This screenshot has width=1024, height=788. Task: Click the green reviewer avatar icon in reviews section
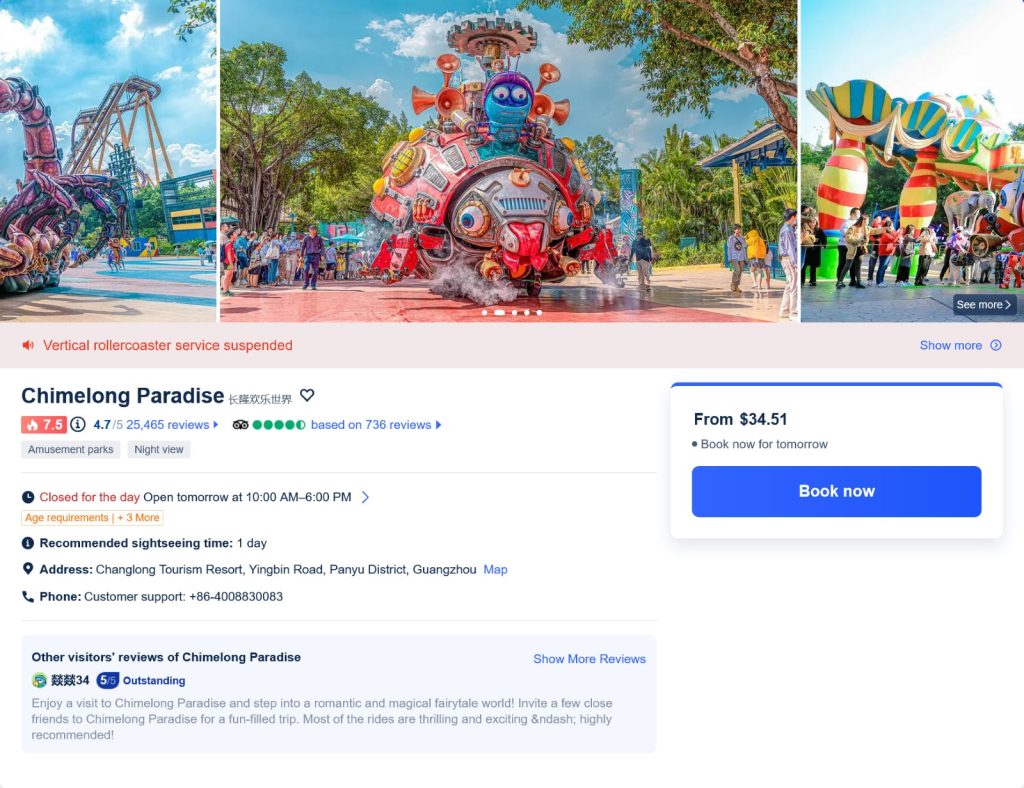coord(37,680)
